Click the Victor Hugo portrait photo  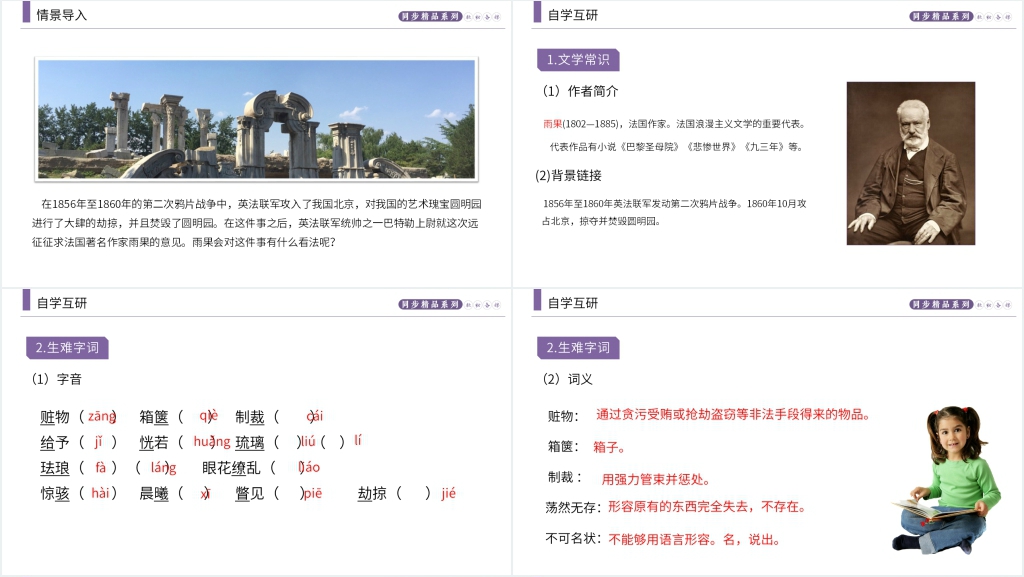click(x=910, y=163)
